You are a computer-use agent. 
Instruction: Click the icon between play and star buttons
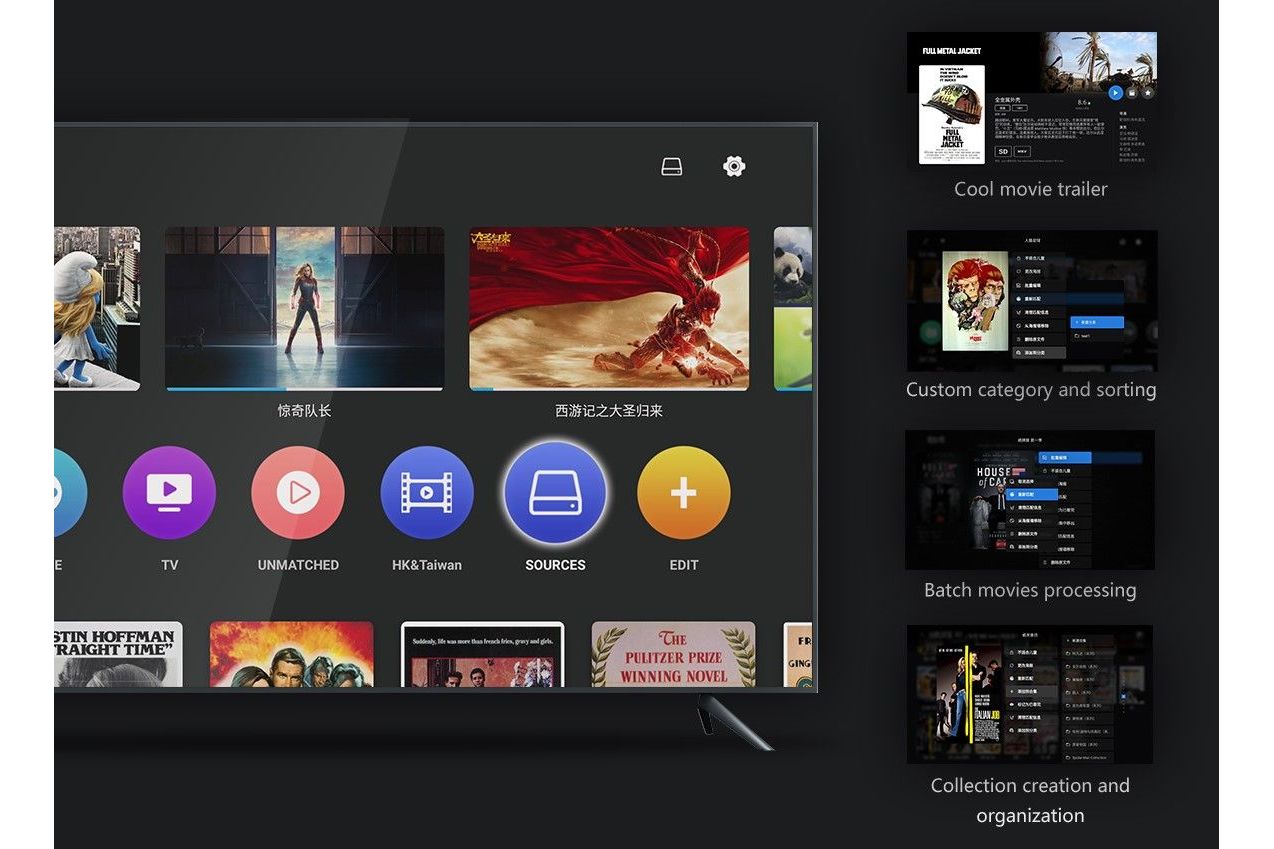(1132, 93)
